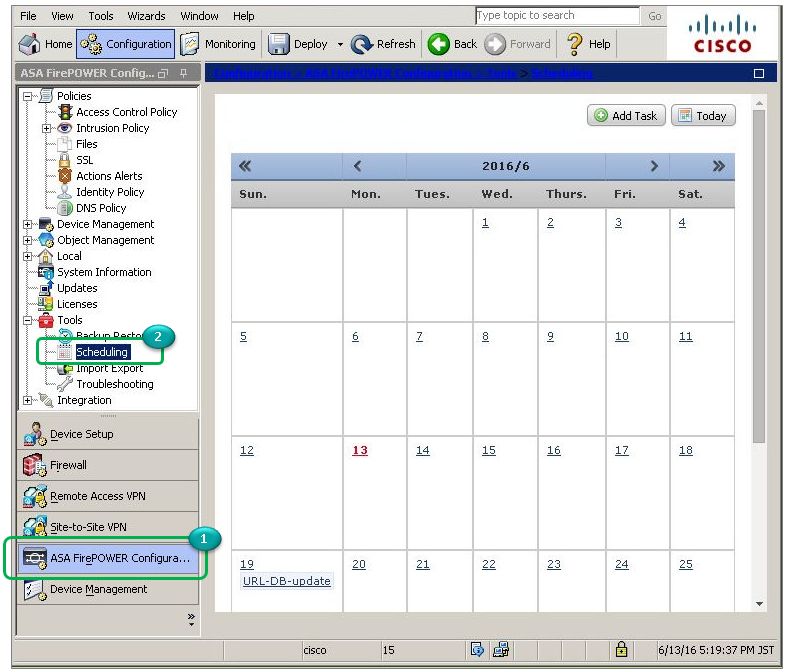Viewport: 786px width, 672px height.
Task: Open Help question mark icon
Action: point(574,44)
